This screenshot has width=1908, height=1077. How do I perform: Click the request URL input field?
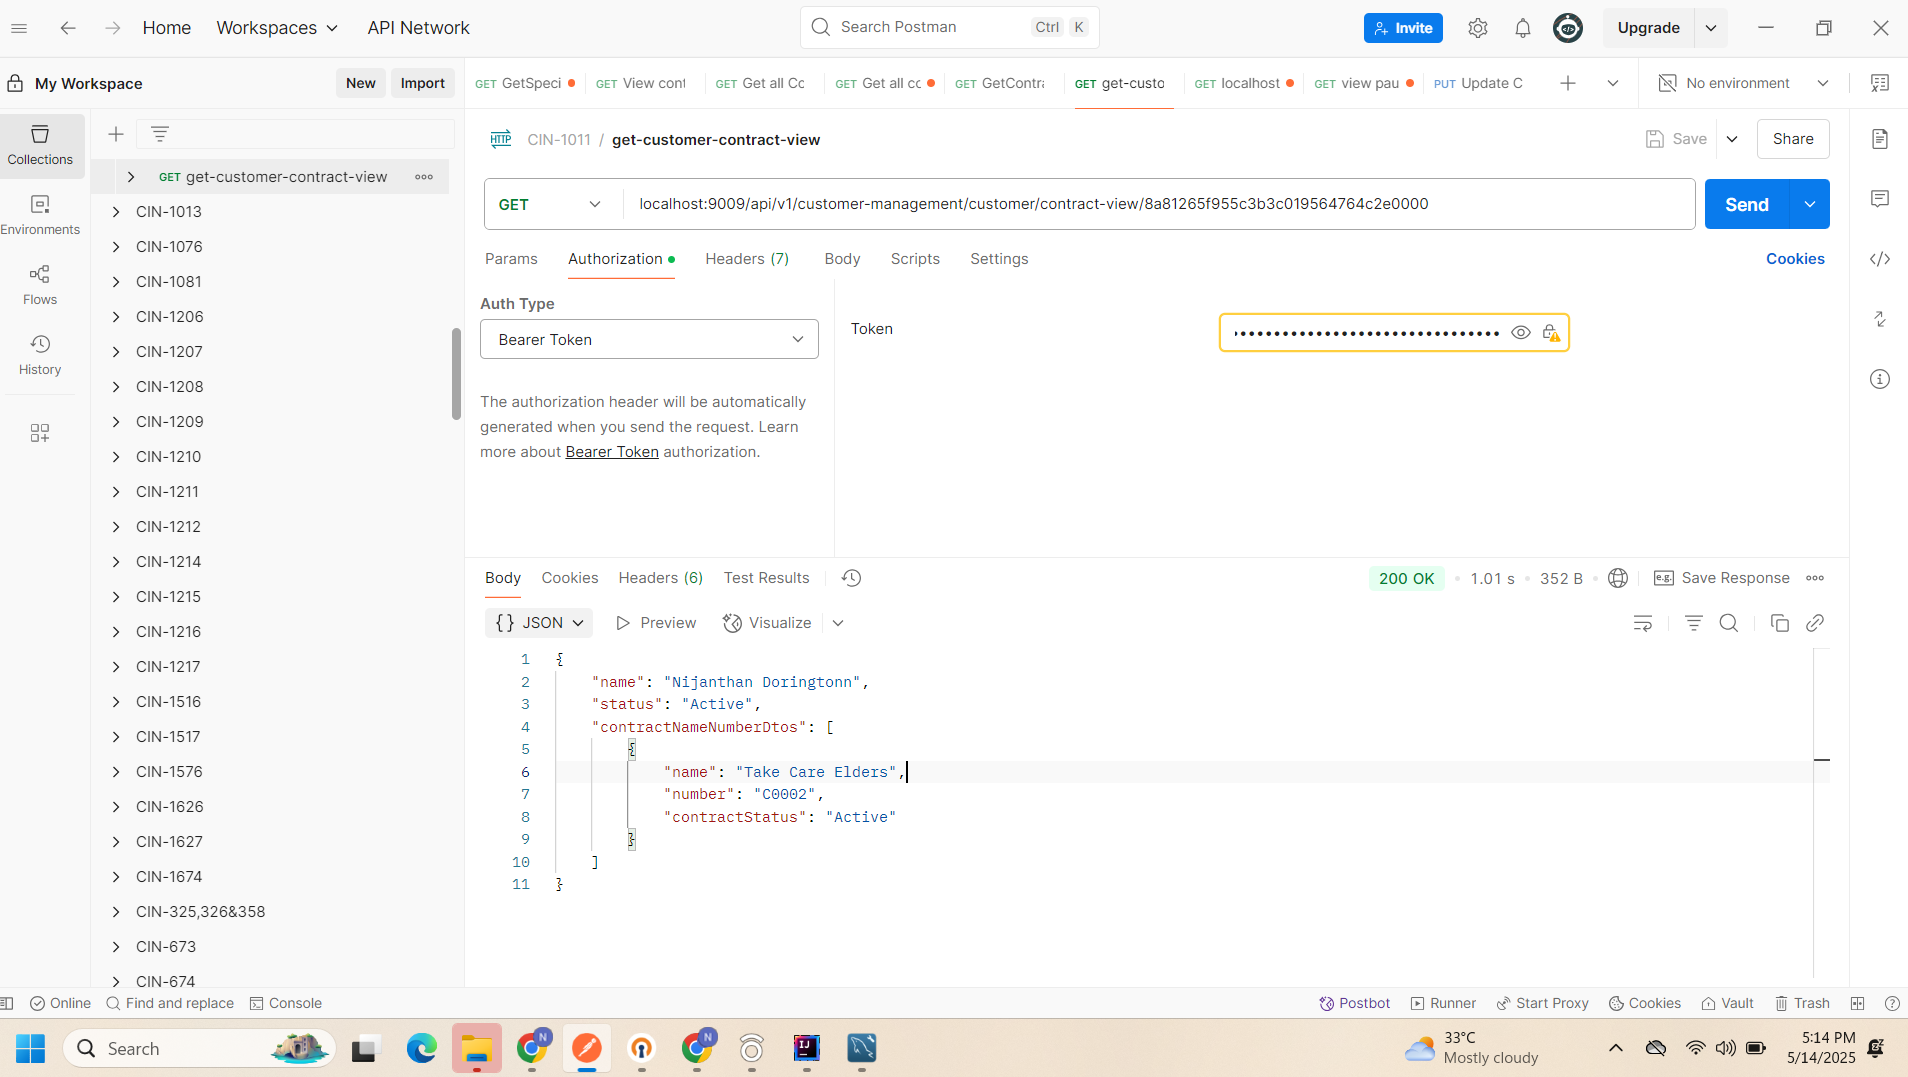click(1158, 204)
